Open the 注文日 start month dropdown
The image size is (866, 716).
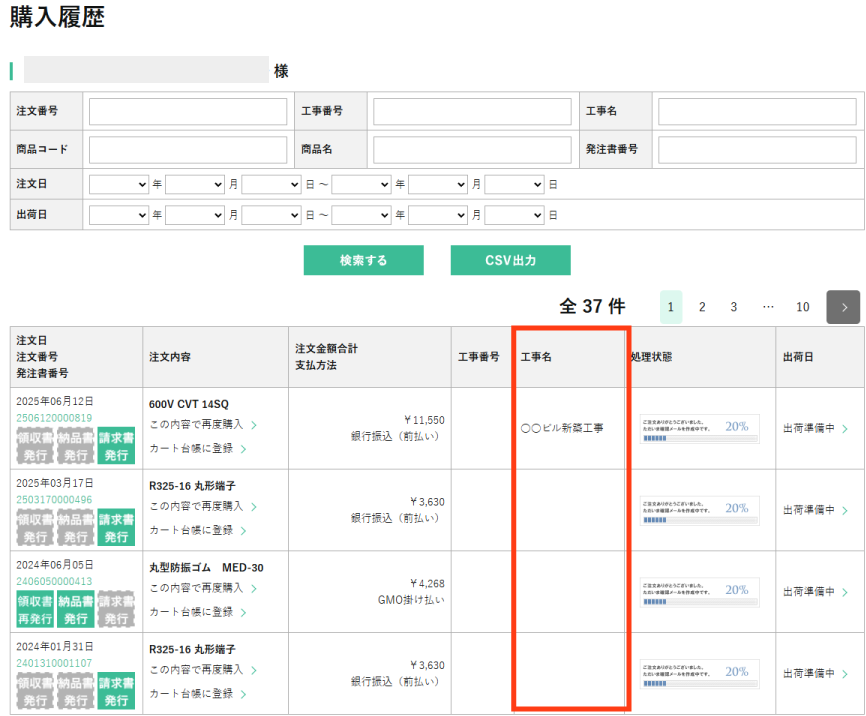[x=195, y=185]
